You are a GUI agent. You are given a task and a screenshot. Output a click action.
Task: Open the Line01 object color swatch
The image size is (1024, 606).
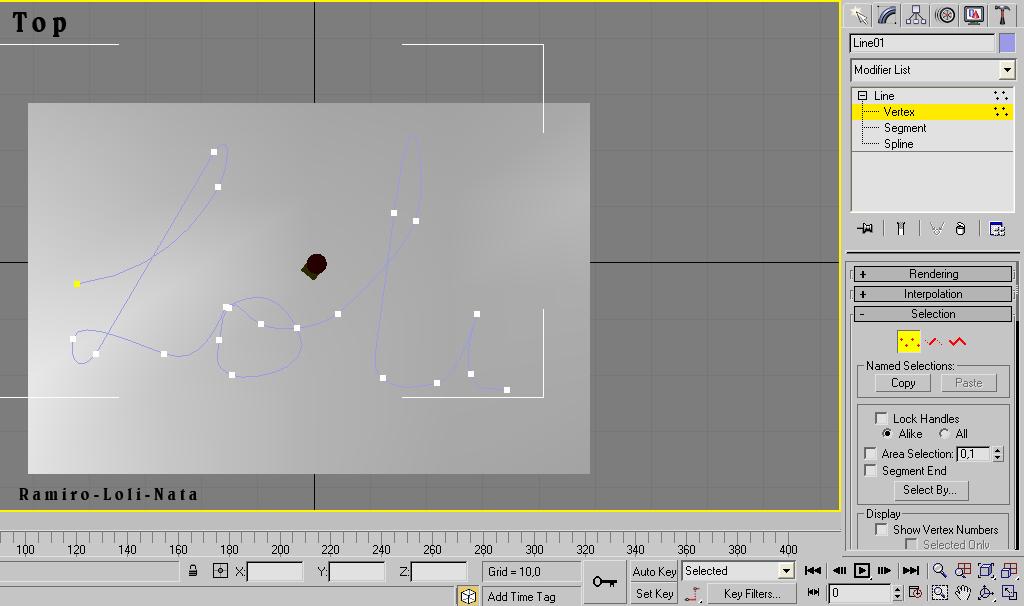coord(1007,43)
